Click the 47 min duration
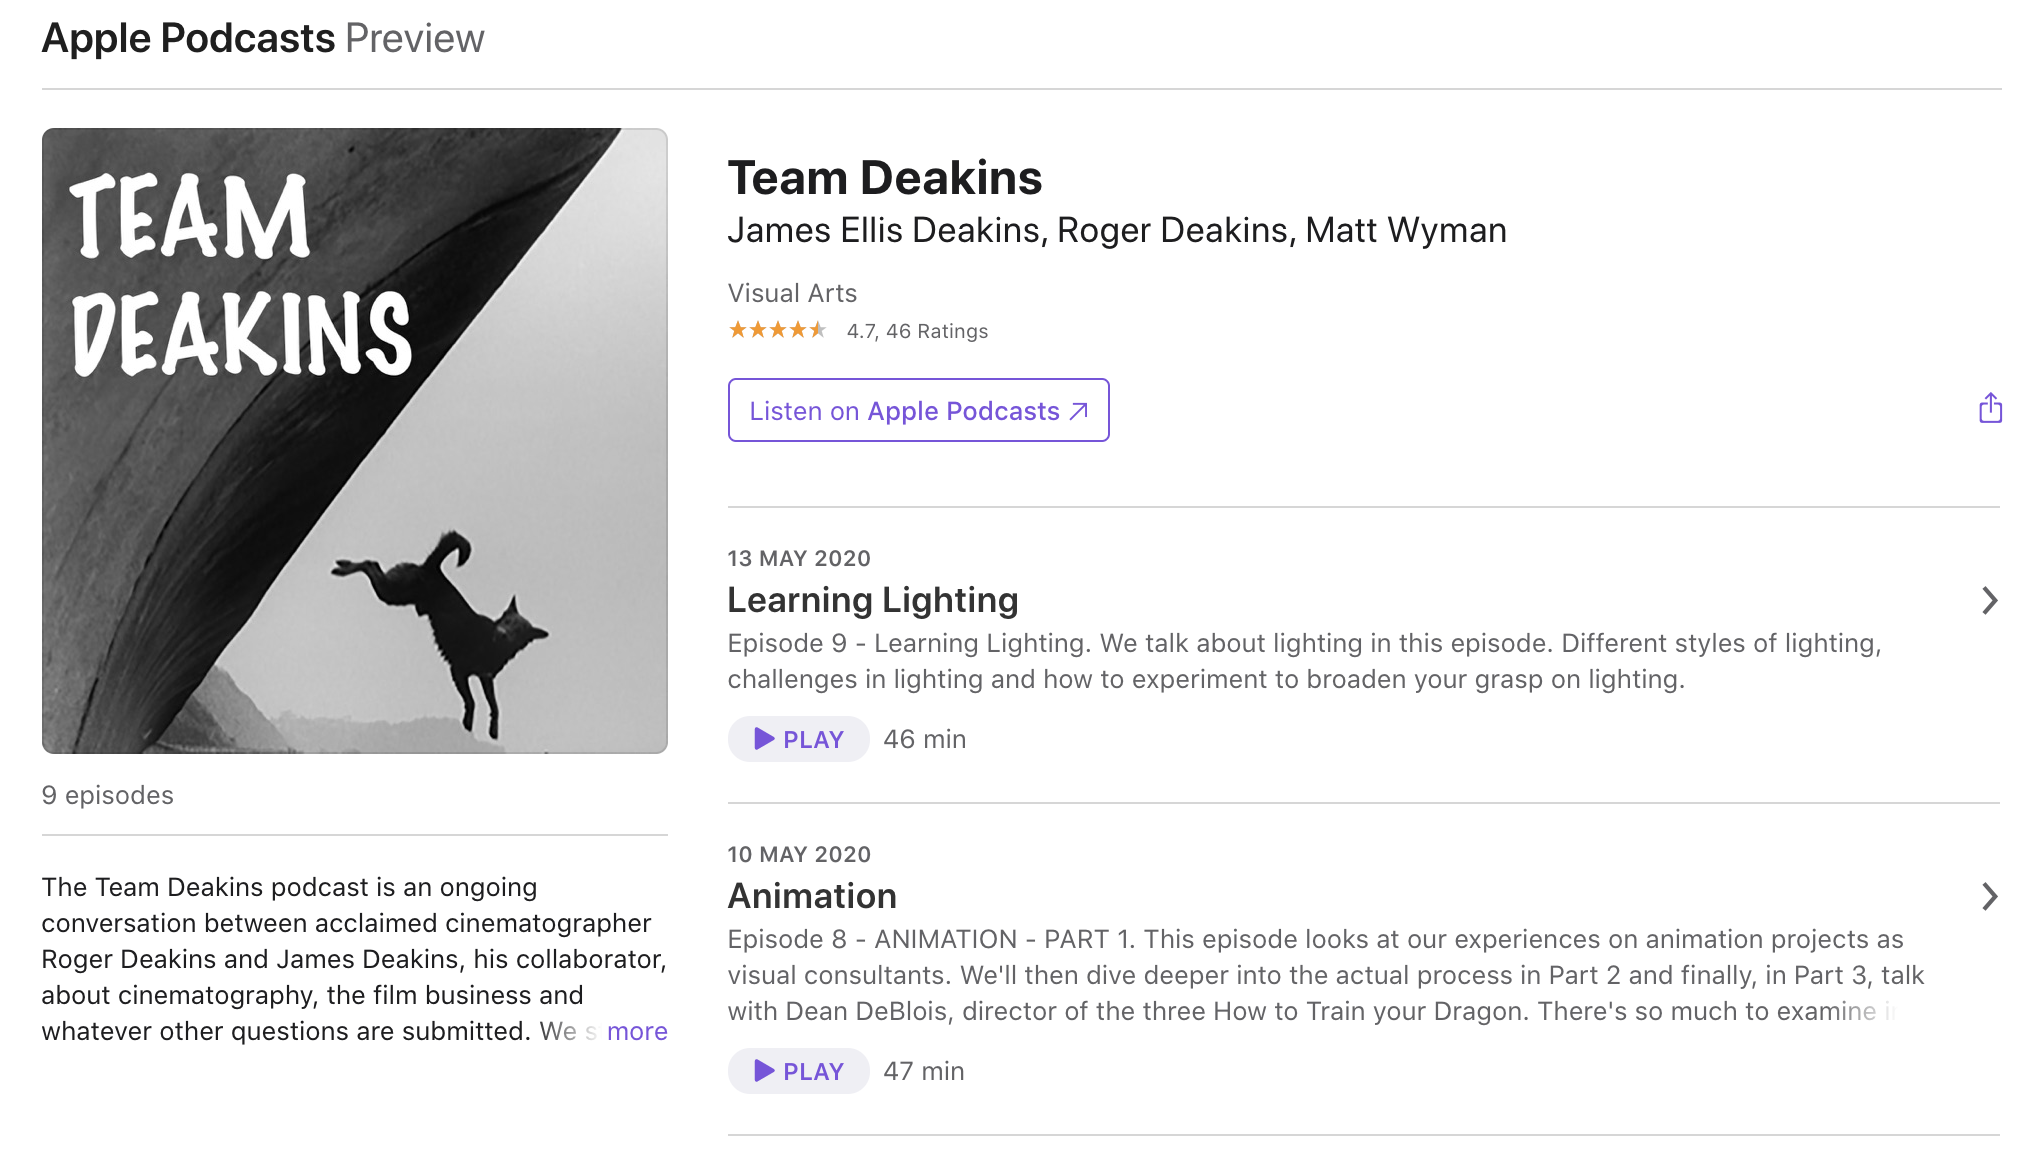The height and width of the screenshot is (1169, 2034). (924, 1071)
